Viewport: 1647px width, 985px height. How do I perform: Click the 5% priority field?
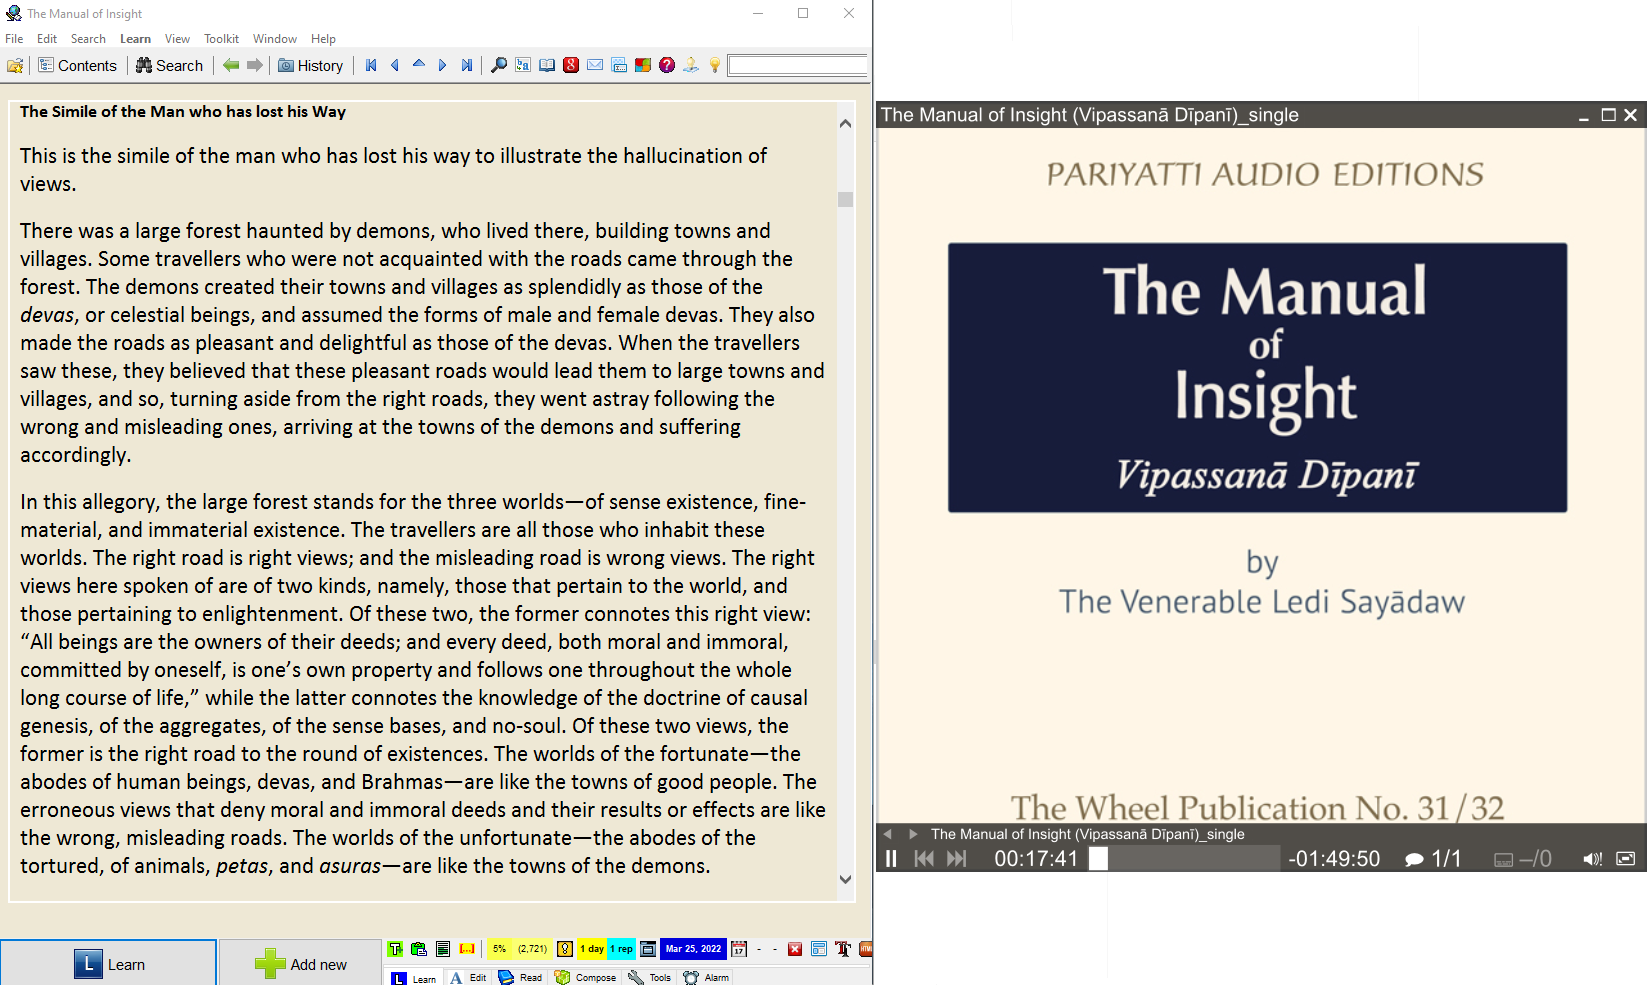click(500, 949)
